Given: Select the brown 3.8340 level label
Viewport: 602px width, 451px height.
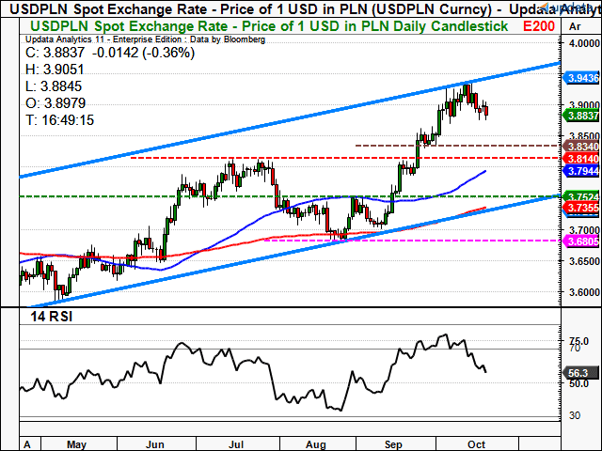Looking at the screenshot, I should click(x=581, y=146).
